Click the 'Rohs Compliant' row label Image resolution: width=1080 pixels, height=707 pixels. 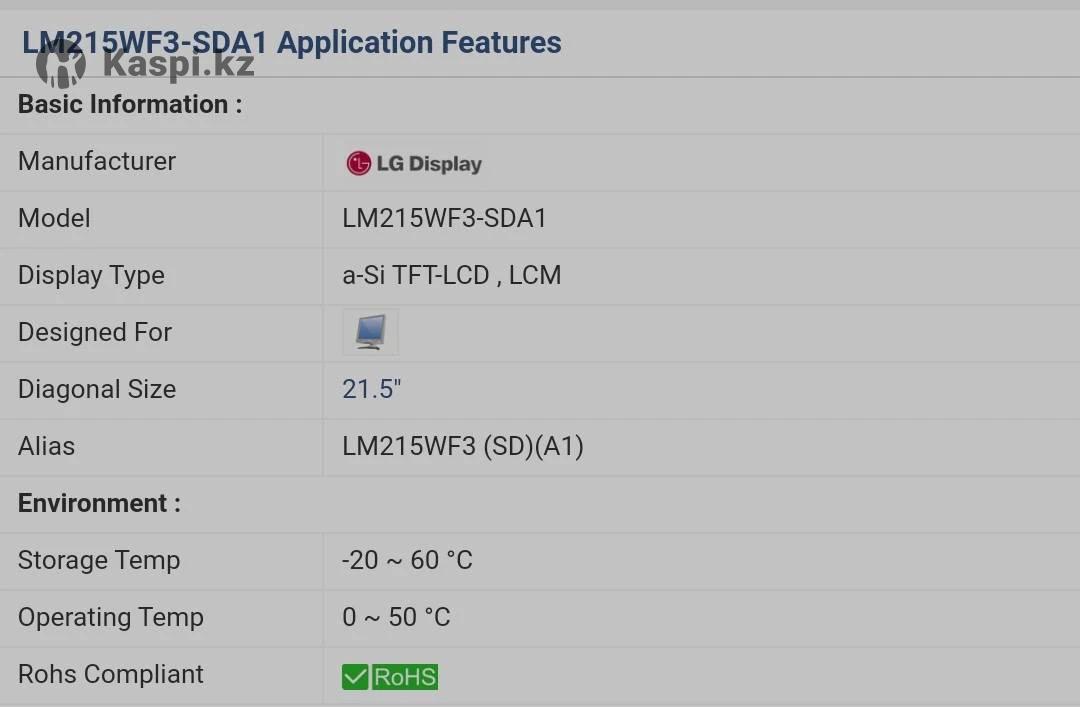(x=111, y=675)
